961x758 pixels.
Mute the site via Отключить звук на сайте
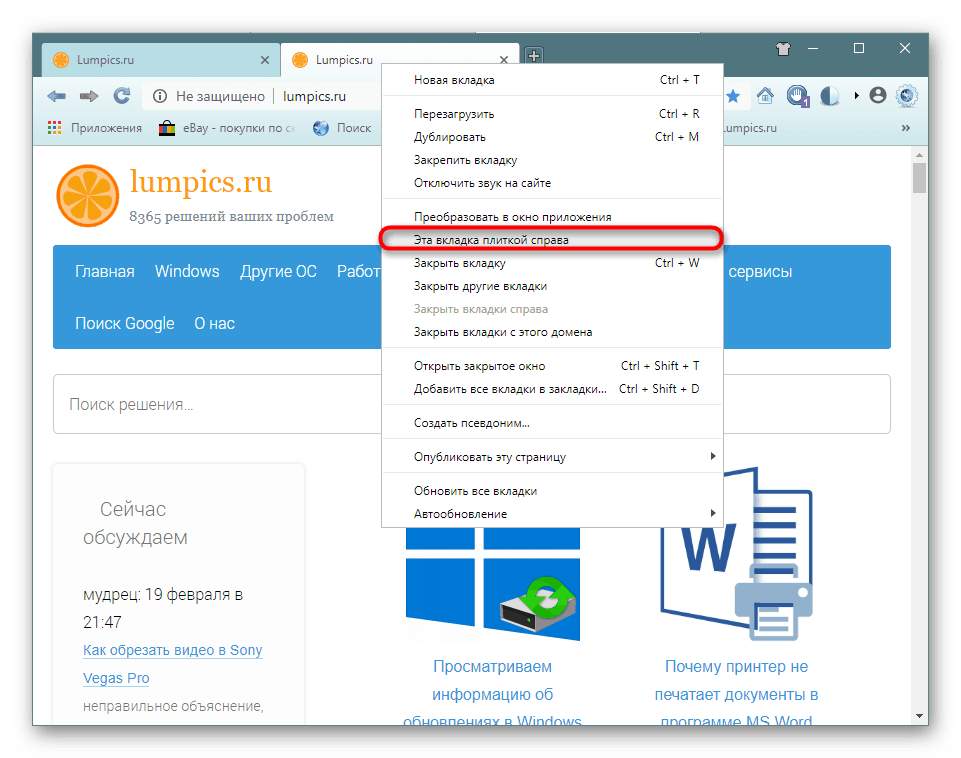(x=481, y=182)
